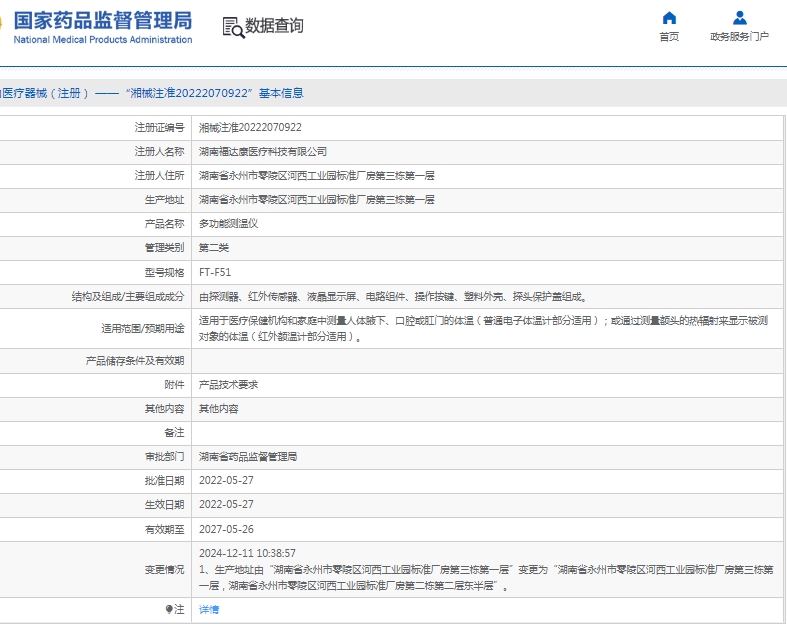Select change timestamp 2024-12-11 10:38:57

point(247,553)
